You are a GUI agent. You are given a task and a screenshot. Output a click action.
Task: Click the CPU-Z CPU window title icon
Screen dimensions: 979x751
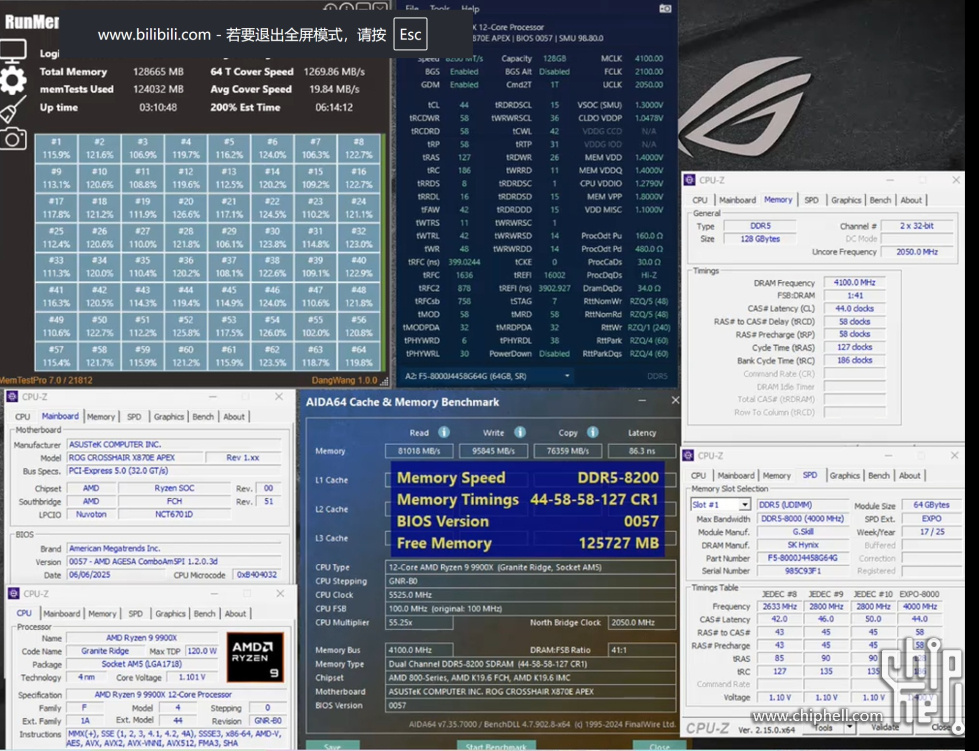pos(14,594)
